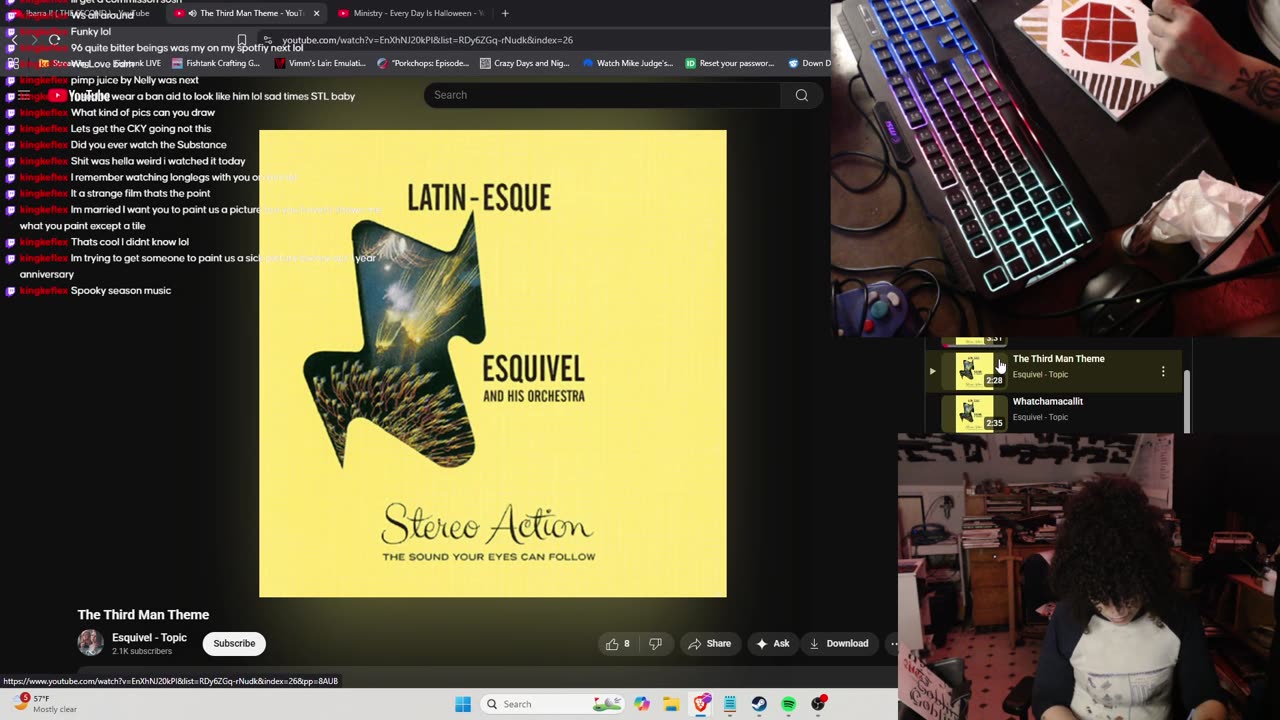The height and width of the screenshot is (720, 1280).
Task: Click the Download button
Action: (x=839, y=644)
